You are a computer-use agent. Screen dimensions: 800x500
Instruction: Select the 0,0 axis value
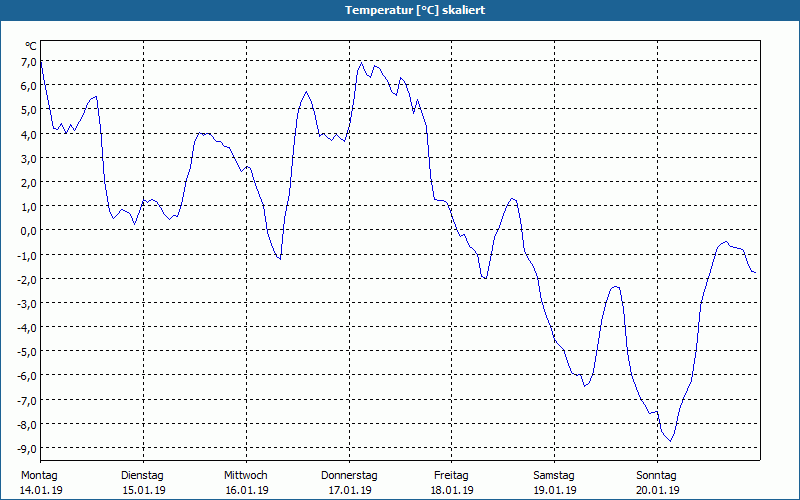click(29, 231)
